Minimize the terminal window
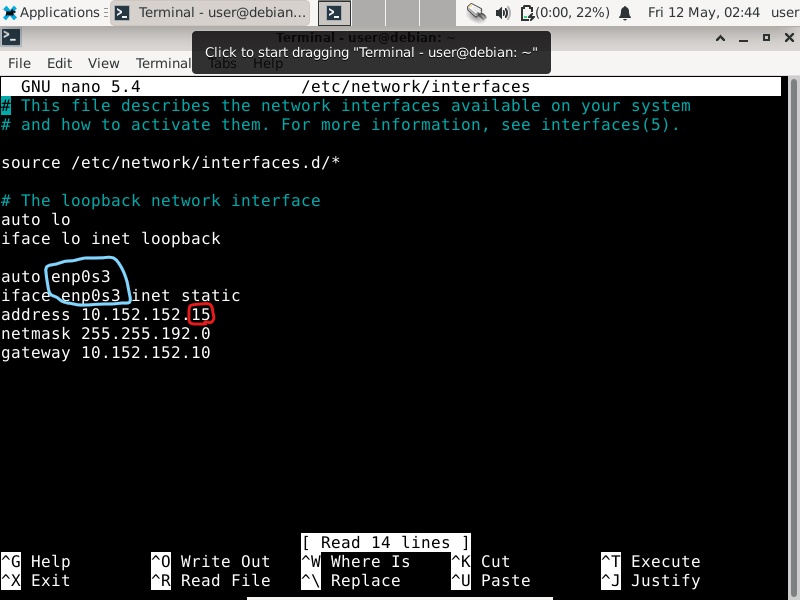Image resolution: width=800 pixels, height=600 pixels. click(x=742, y=37)
